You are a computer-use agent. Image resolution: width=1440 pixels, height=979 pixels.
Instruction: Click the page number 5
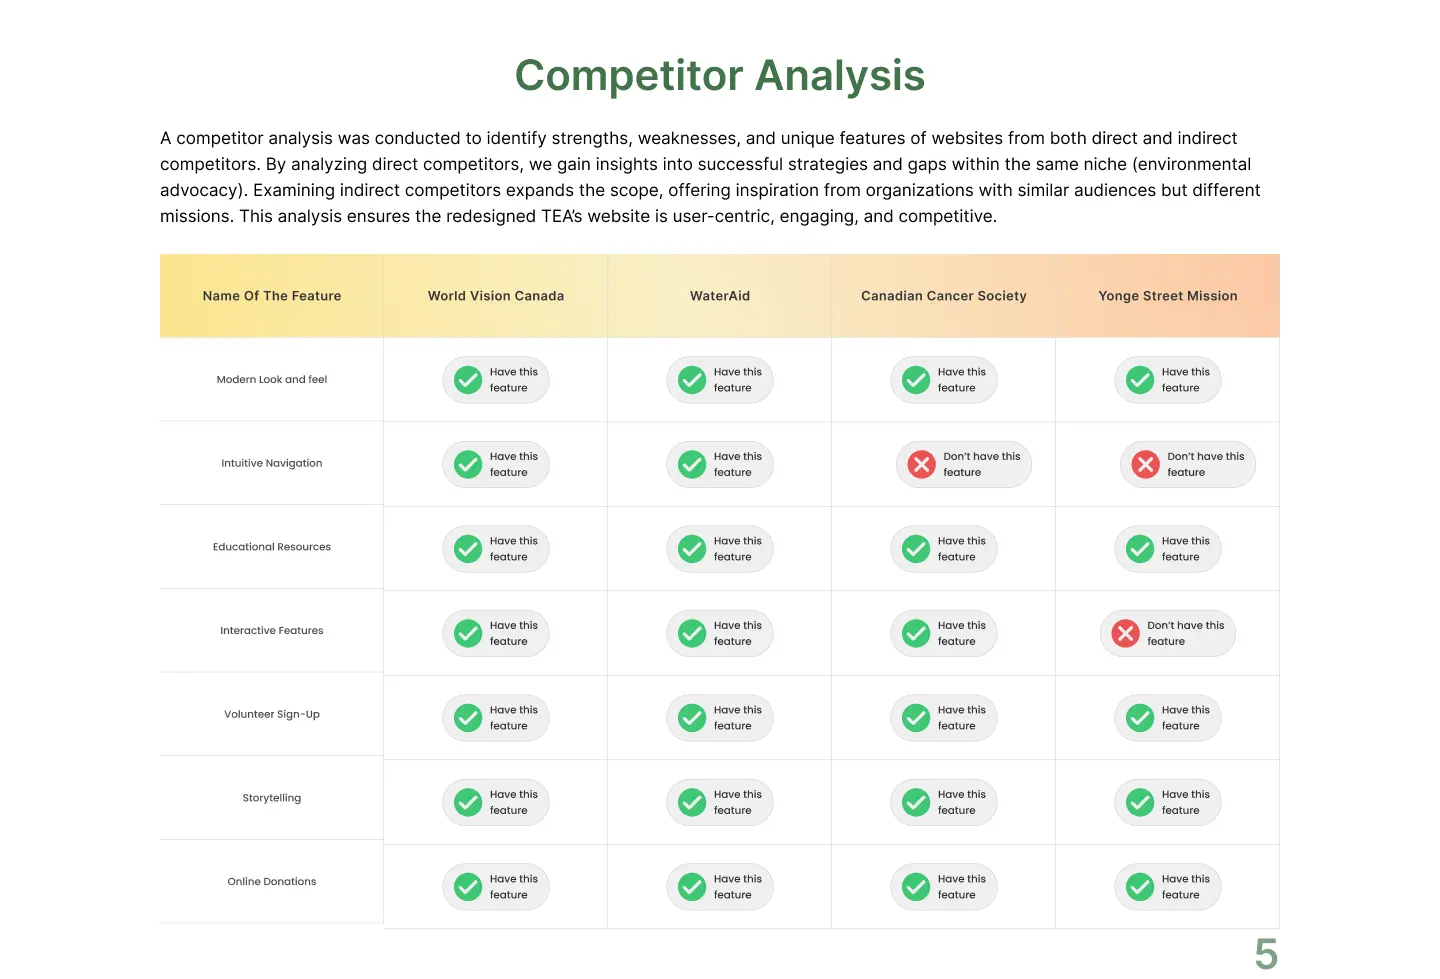pos(1266,954)
